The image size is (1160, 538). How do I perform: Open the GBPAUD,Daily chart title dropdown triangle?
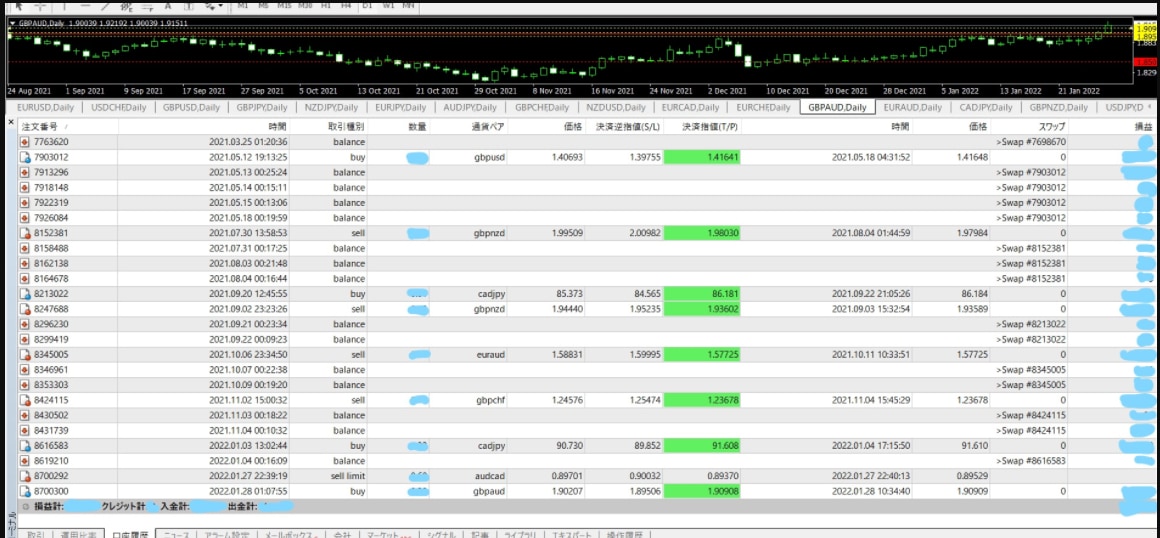13,23
